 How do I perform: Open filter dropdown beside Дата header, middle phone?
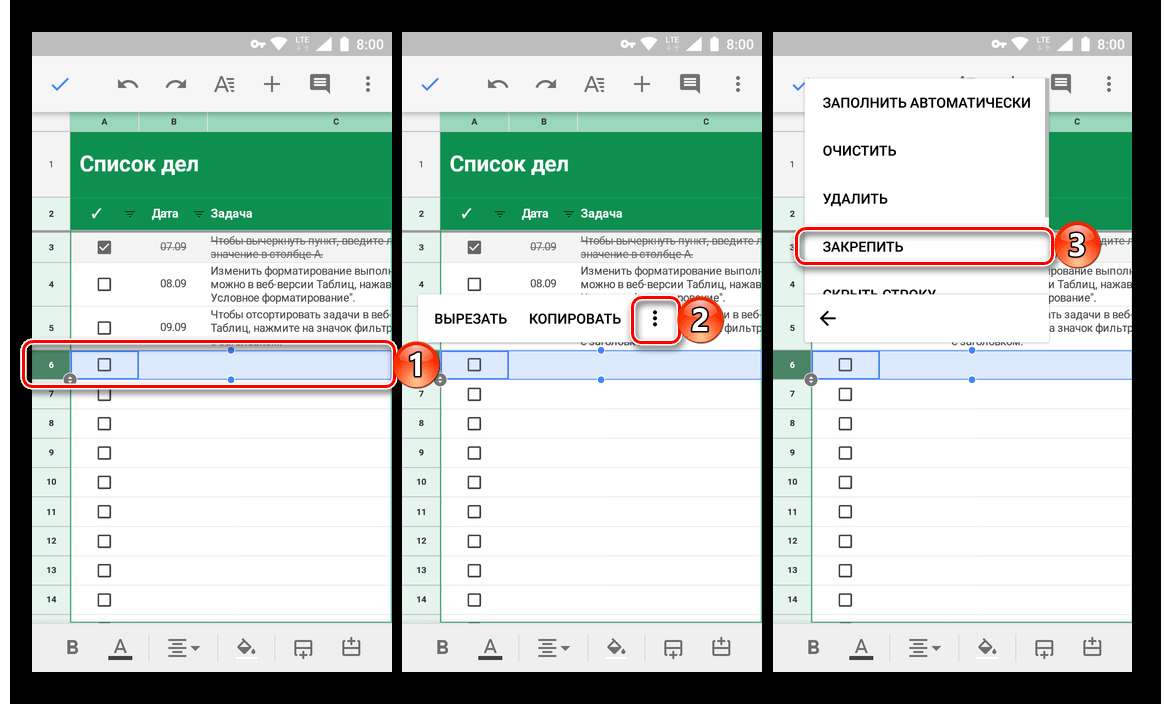568,214
